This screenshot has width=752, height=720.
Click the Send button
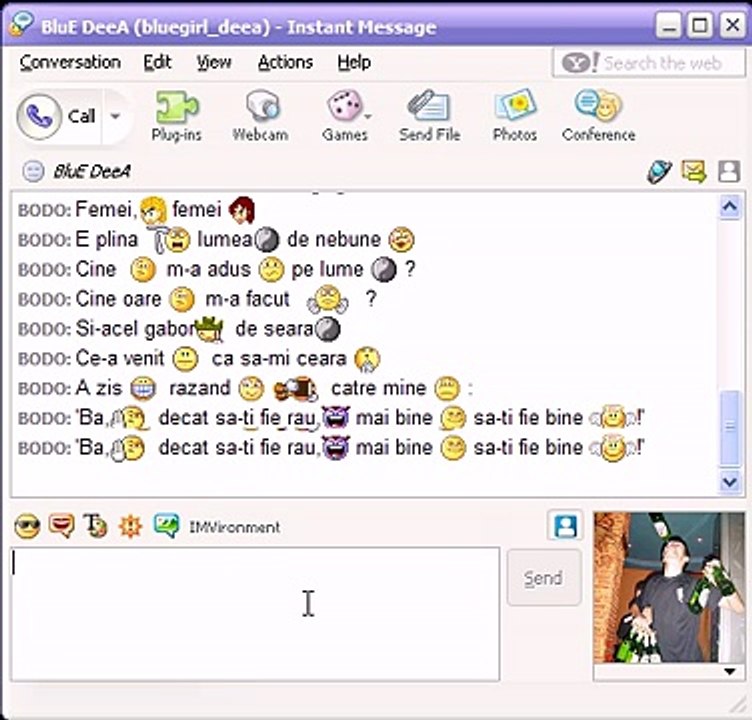544,578
